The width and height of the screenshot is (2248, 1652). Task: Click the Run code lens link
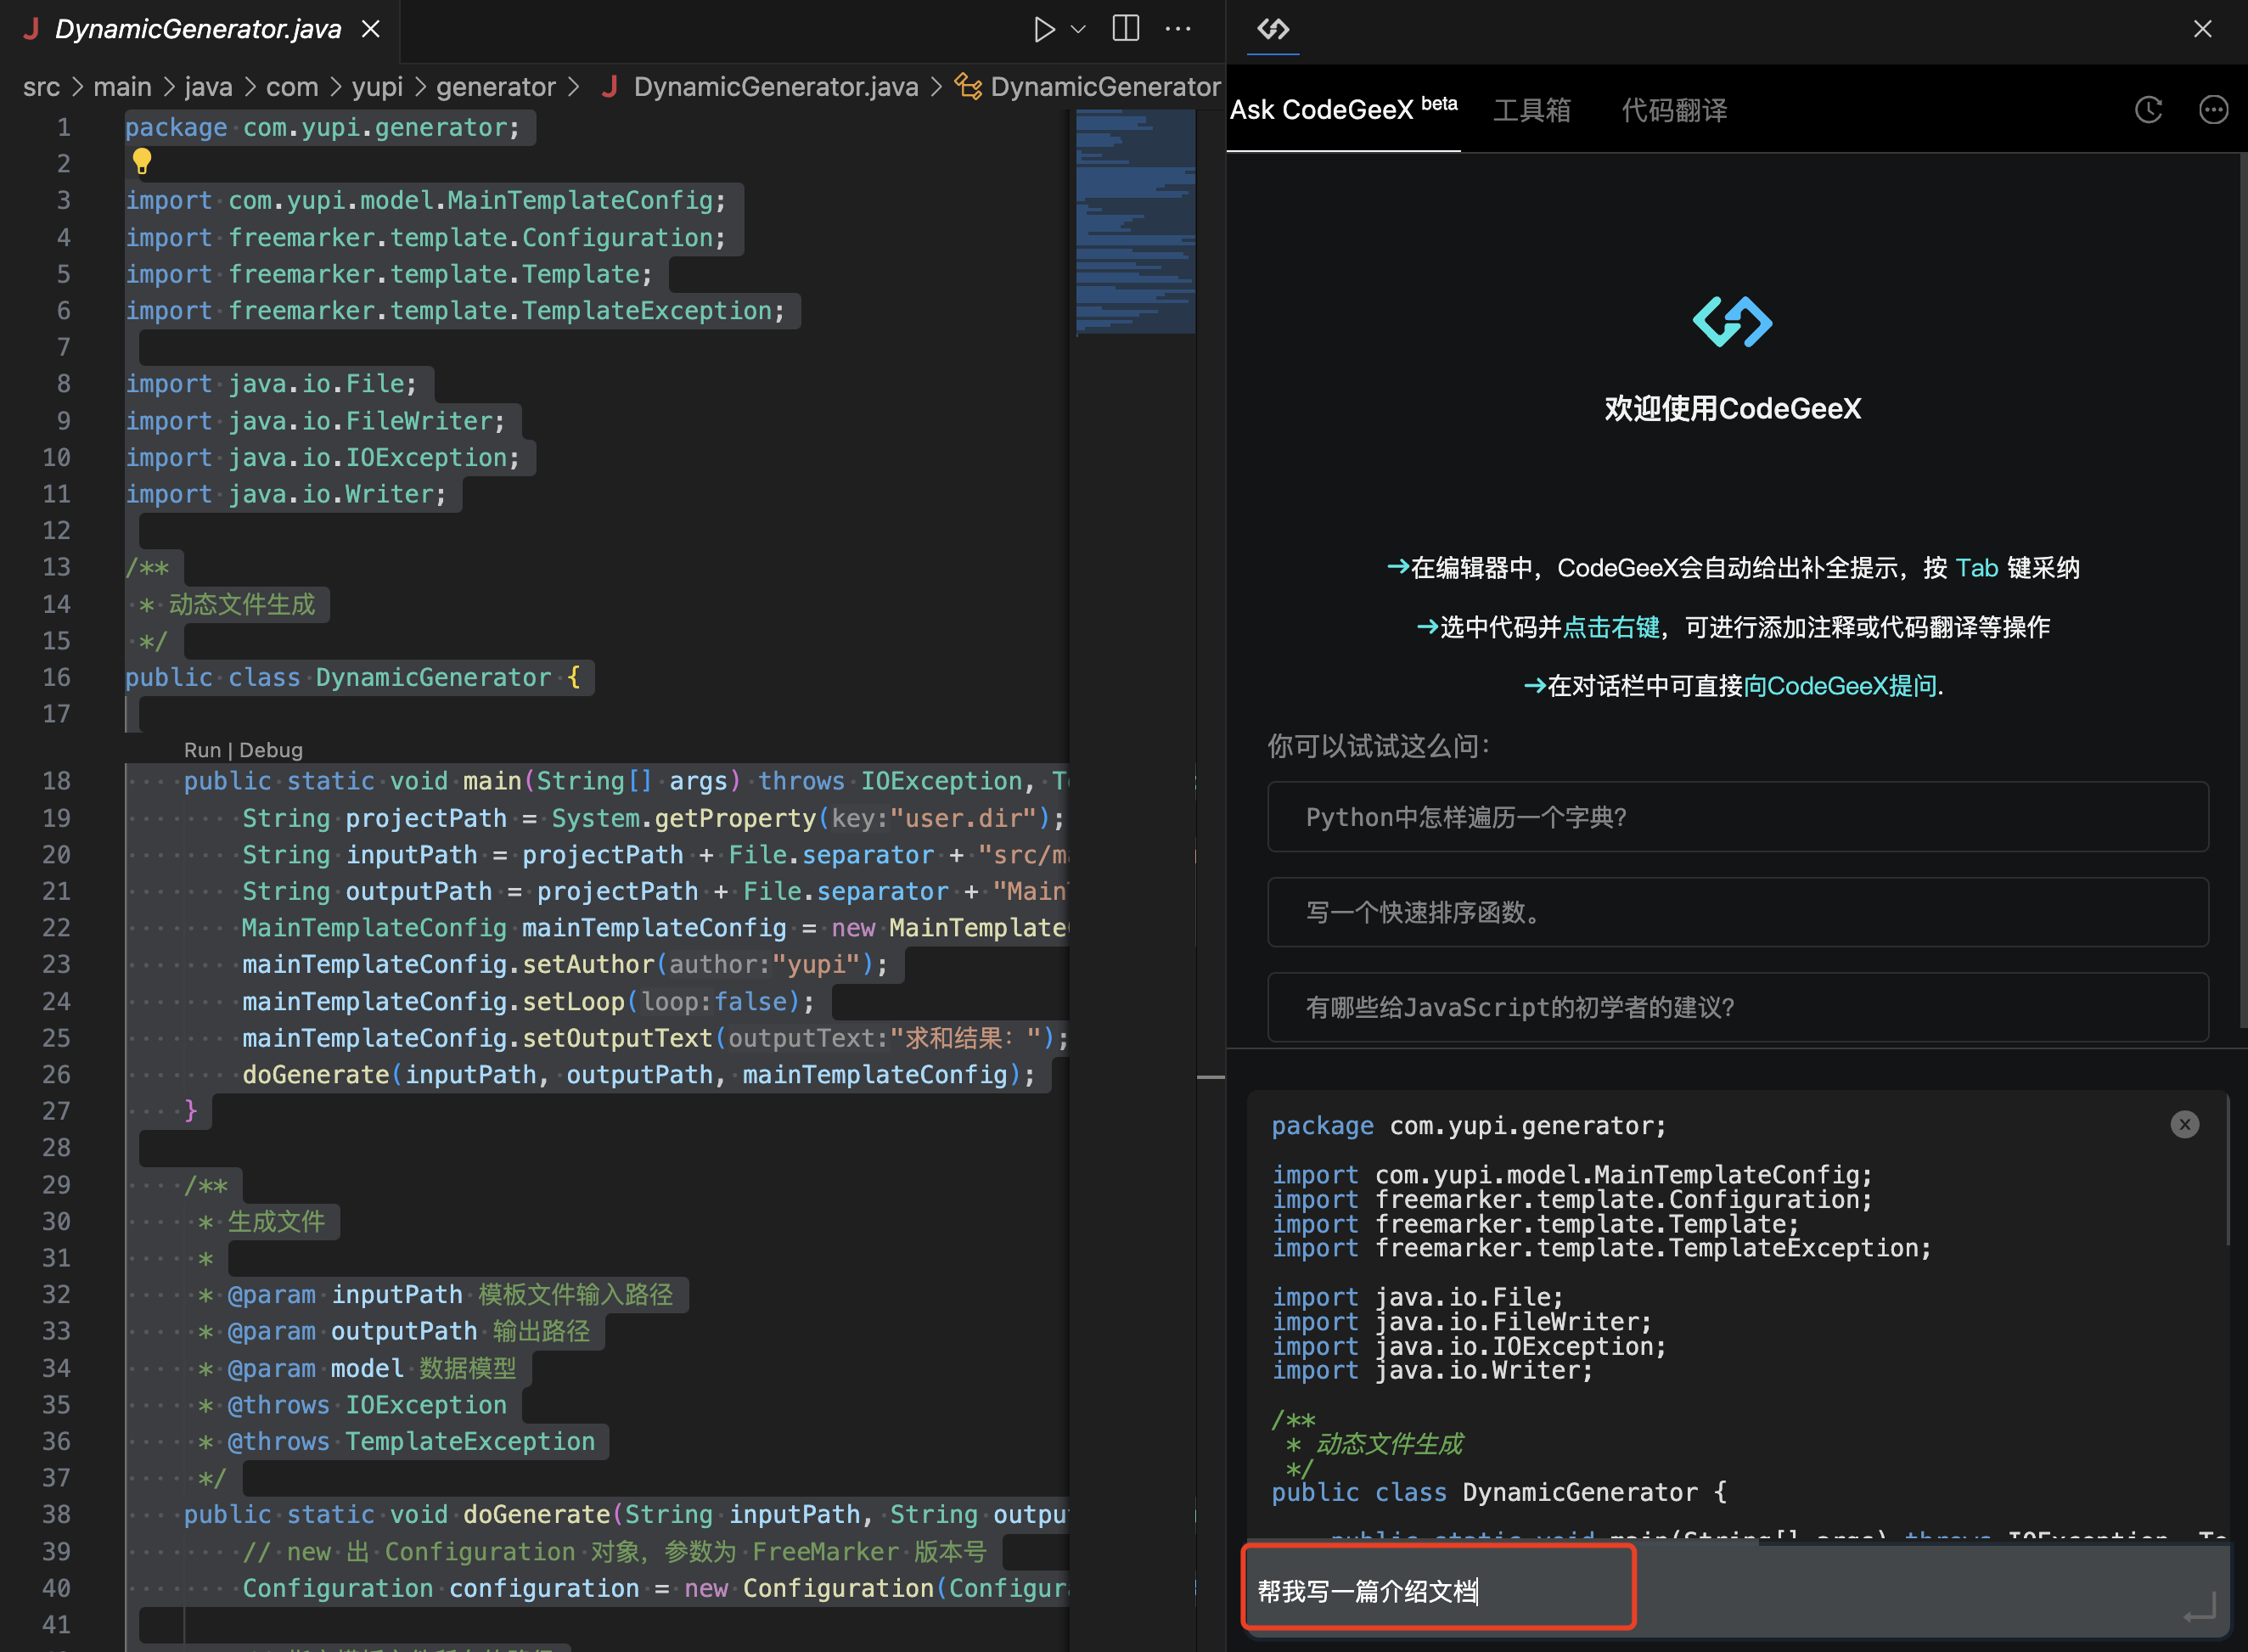[202, 750]
